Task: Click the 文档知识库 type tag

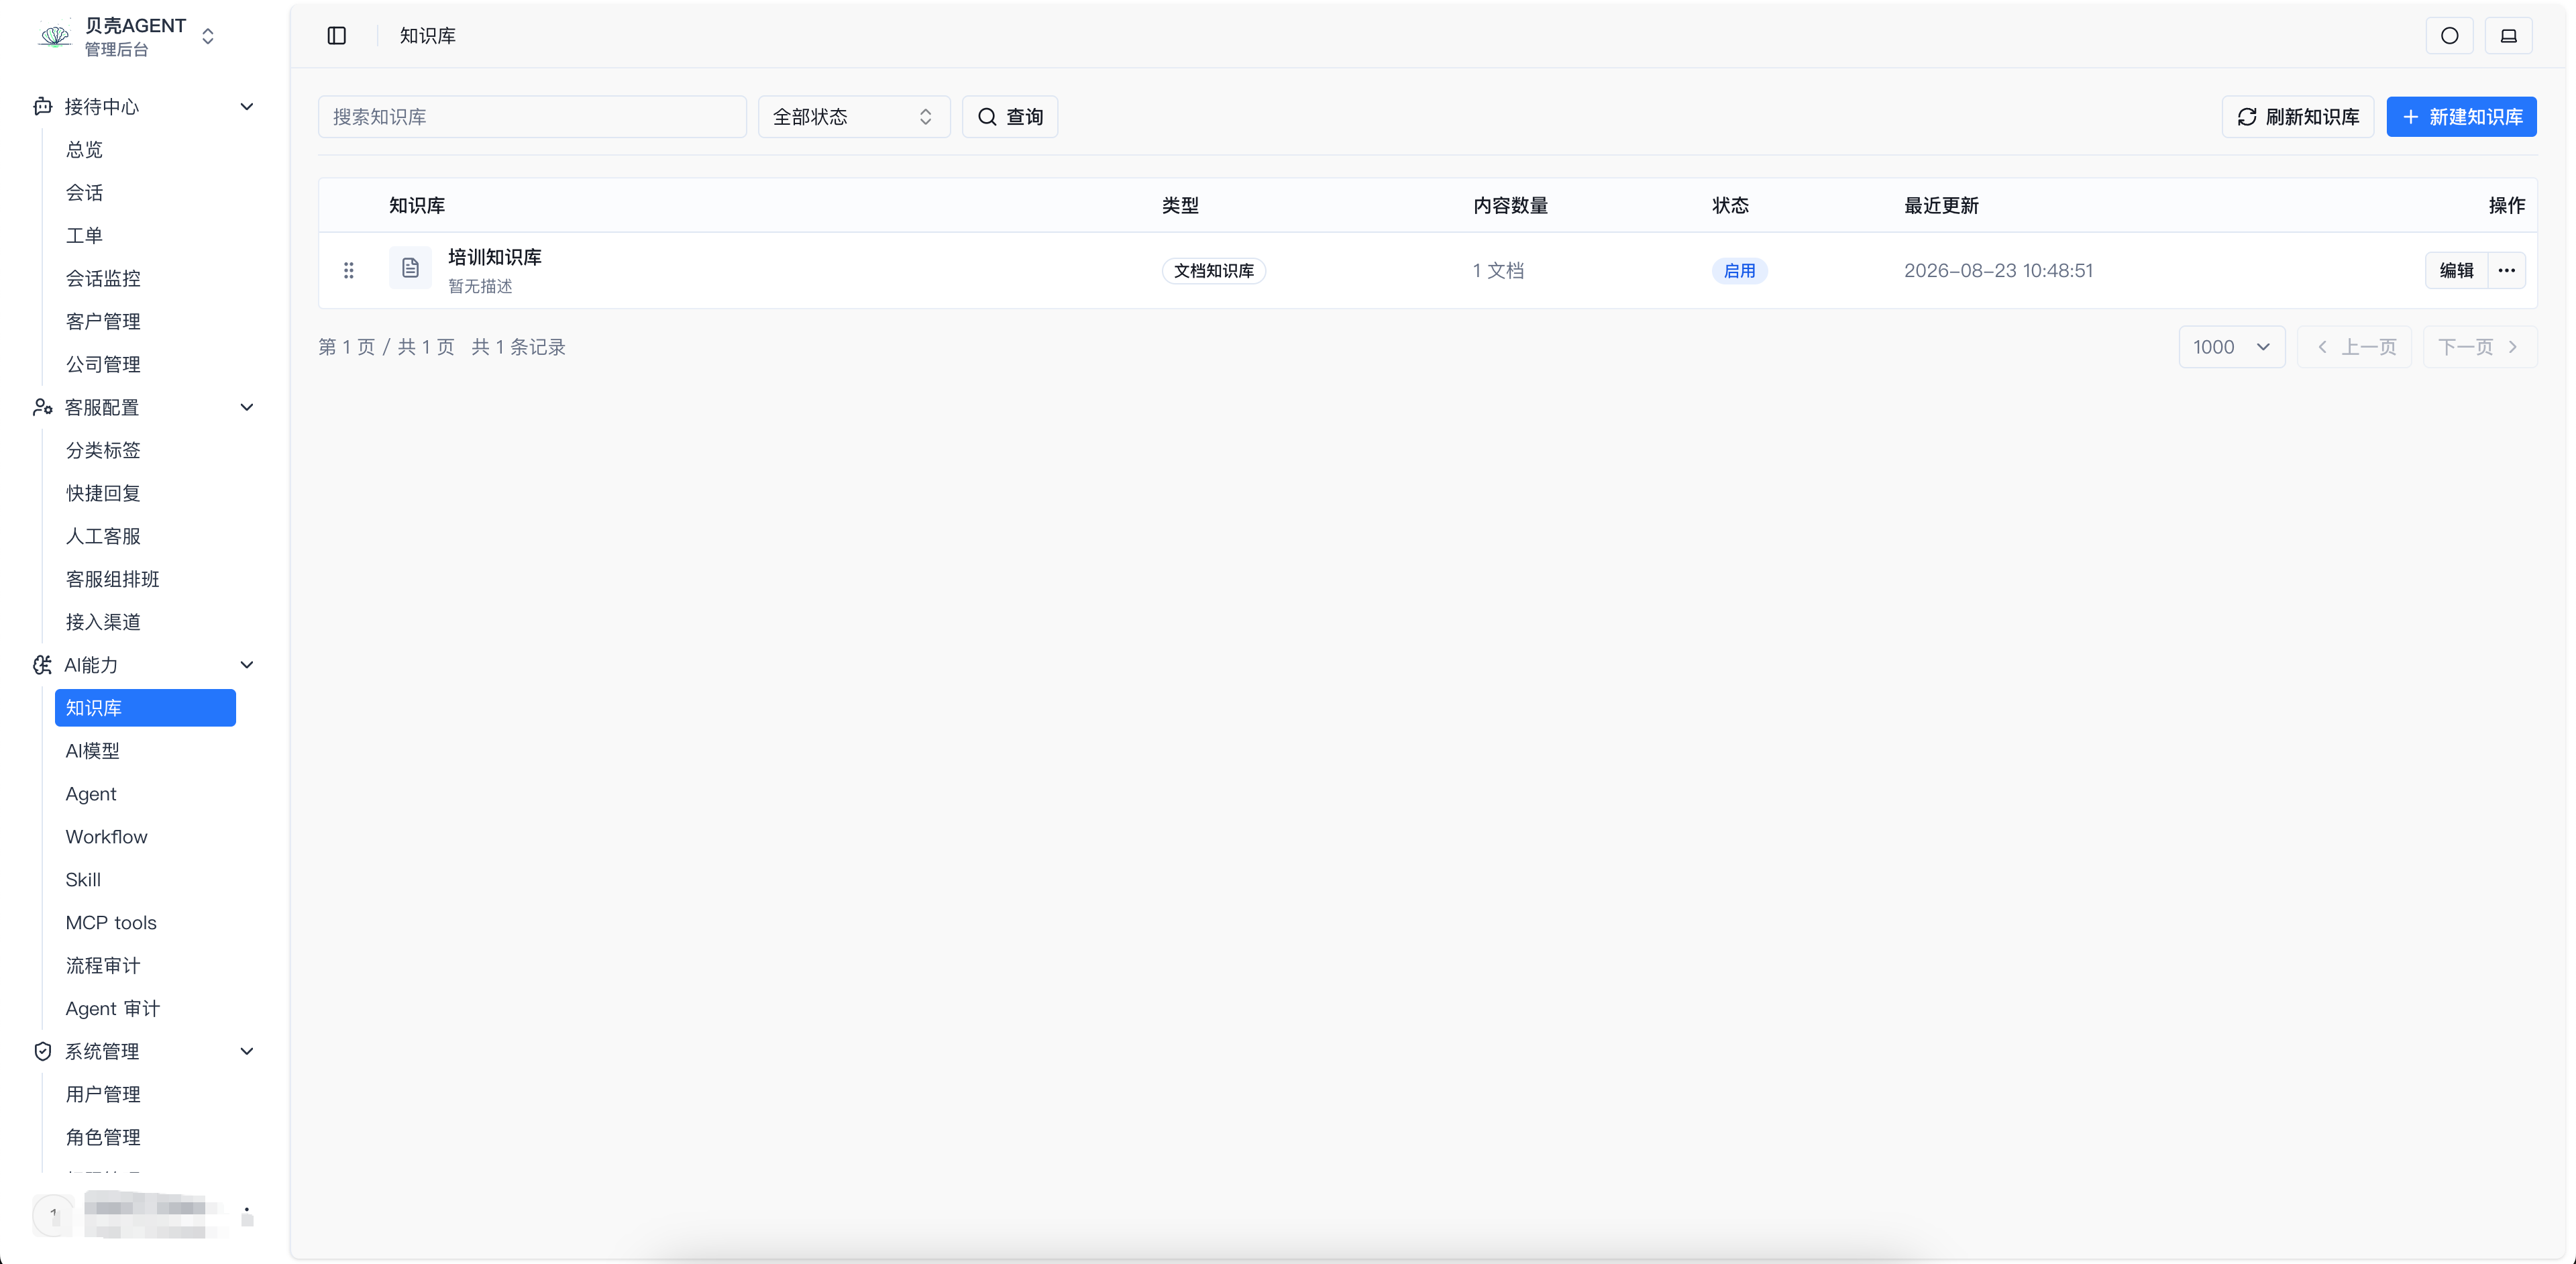Action: [1213, 271]
